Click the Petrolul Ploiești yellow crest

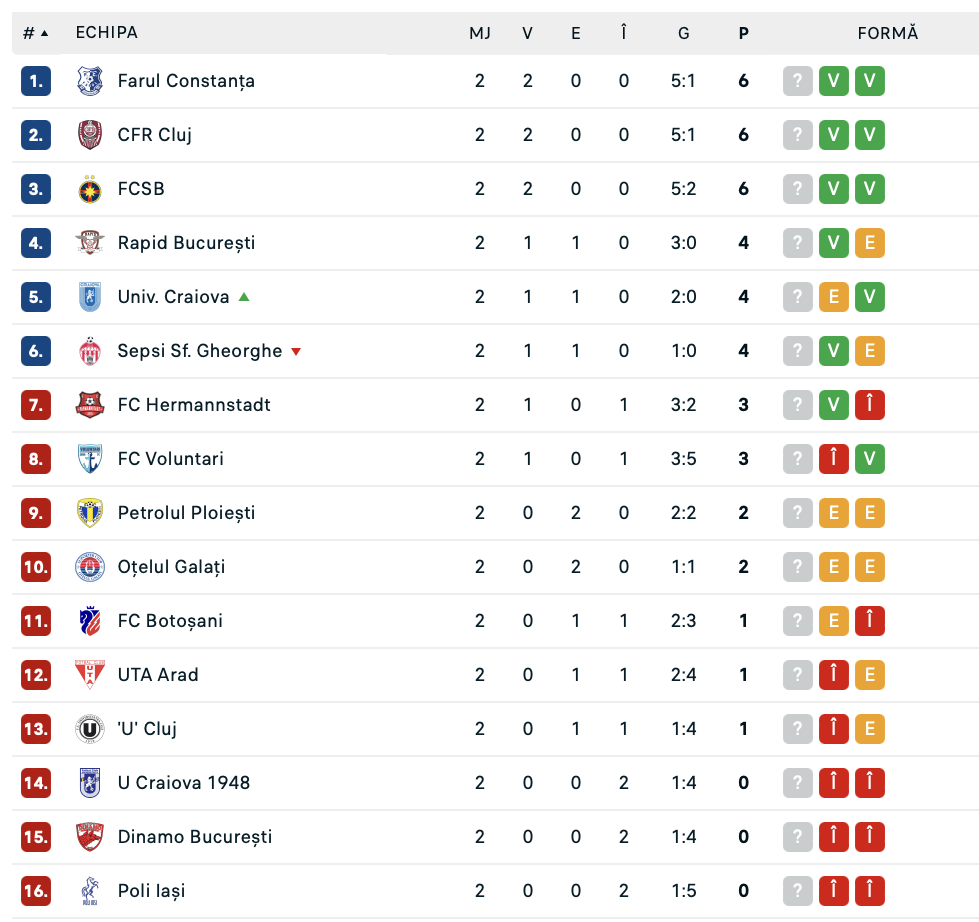point(90,513)
